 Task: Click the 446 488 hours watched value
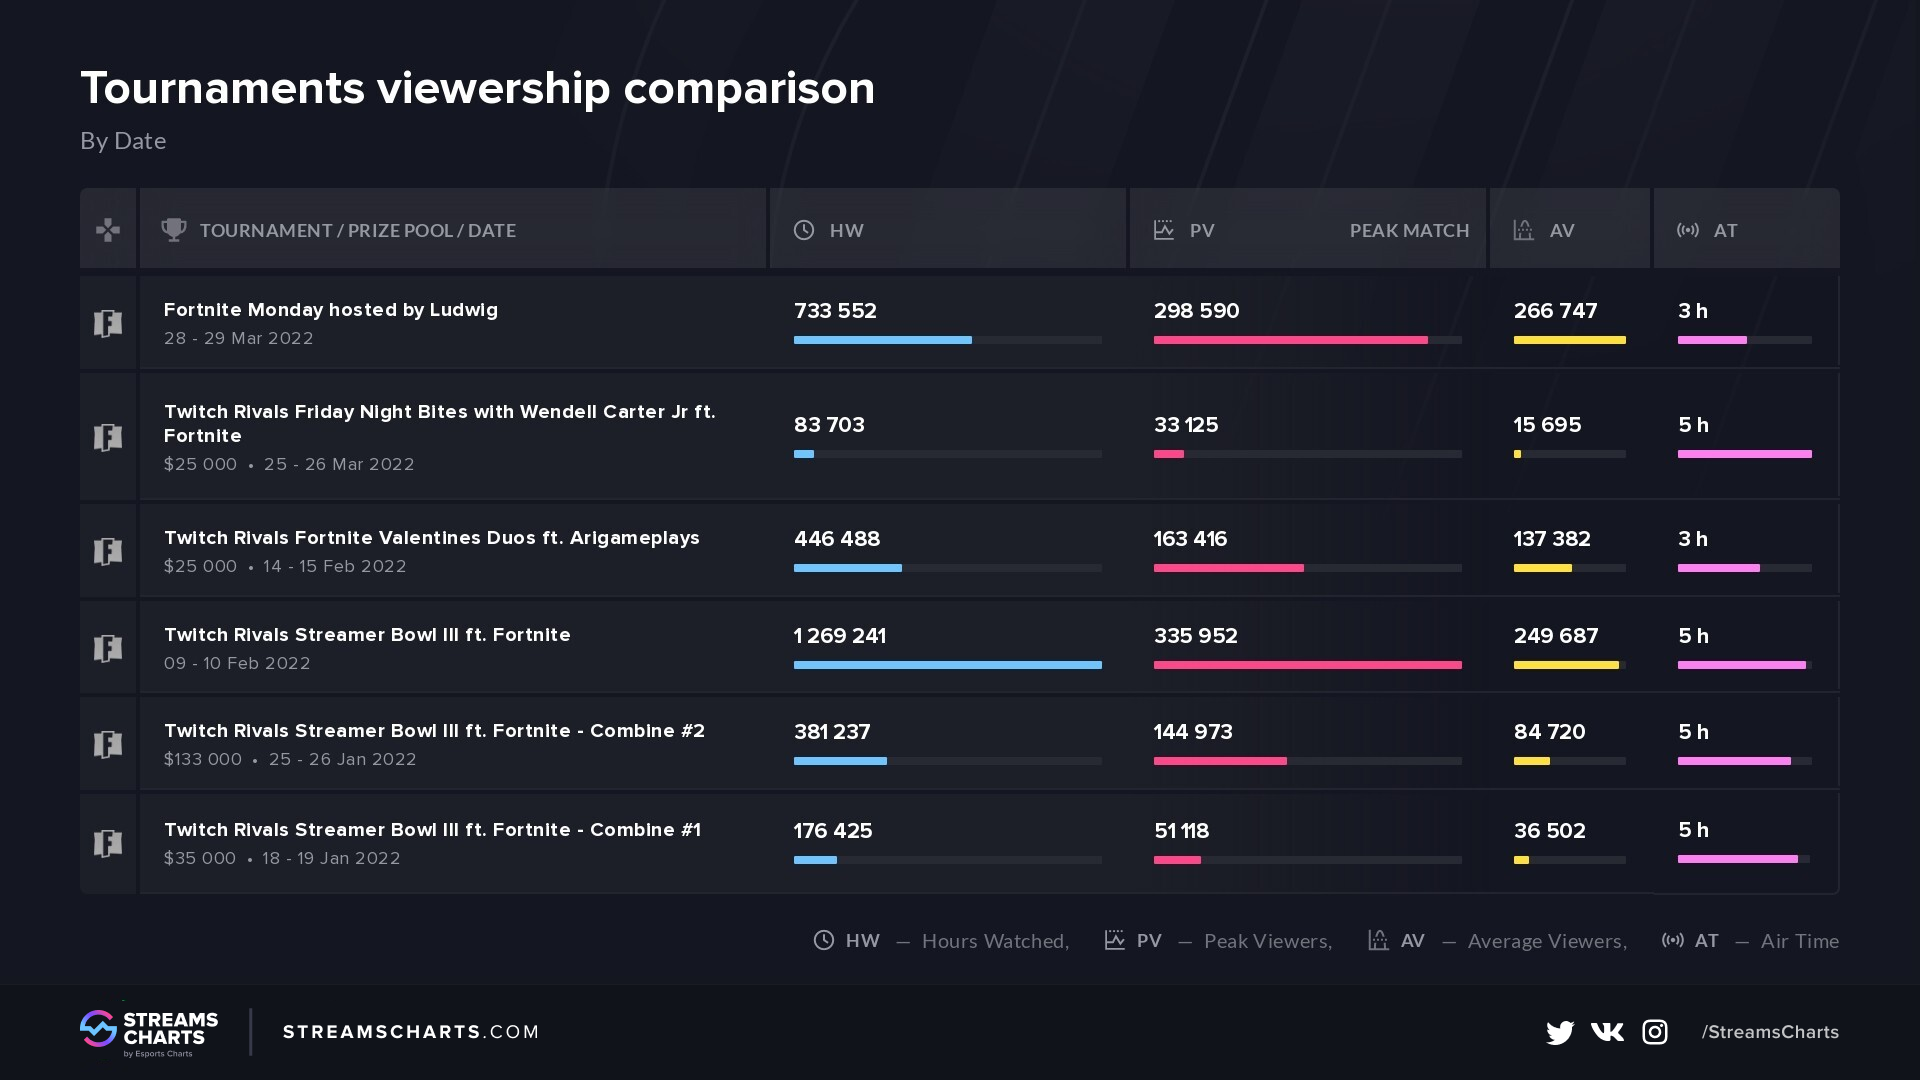point(837,539)
